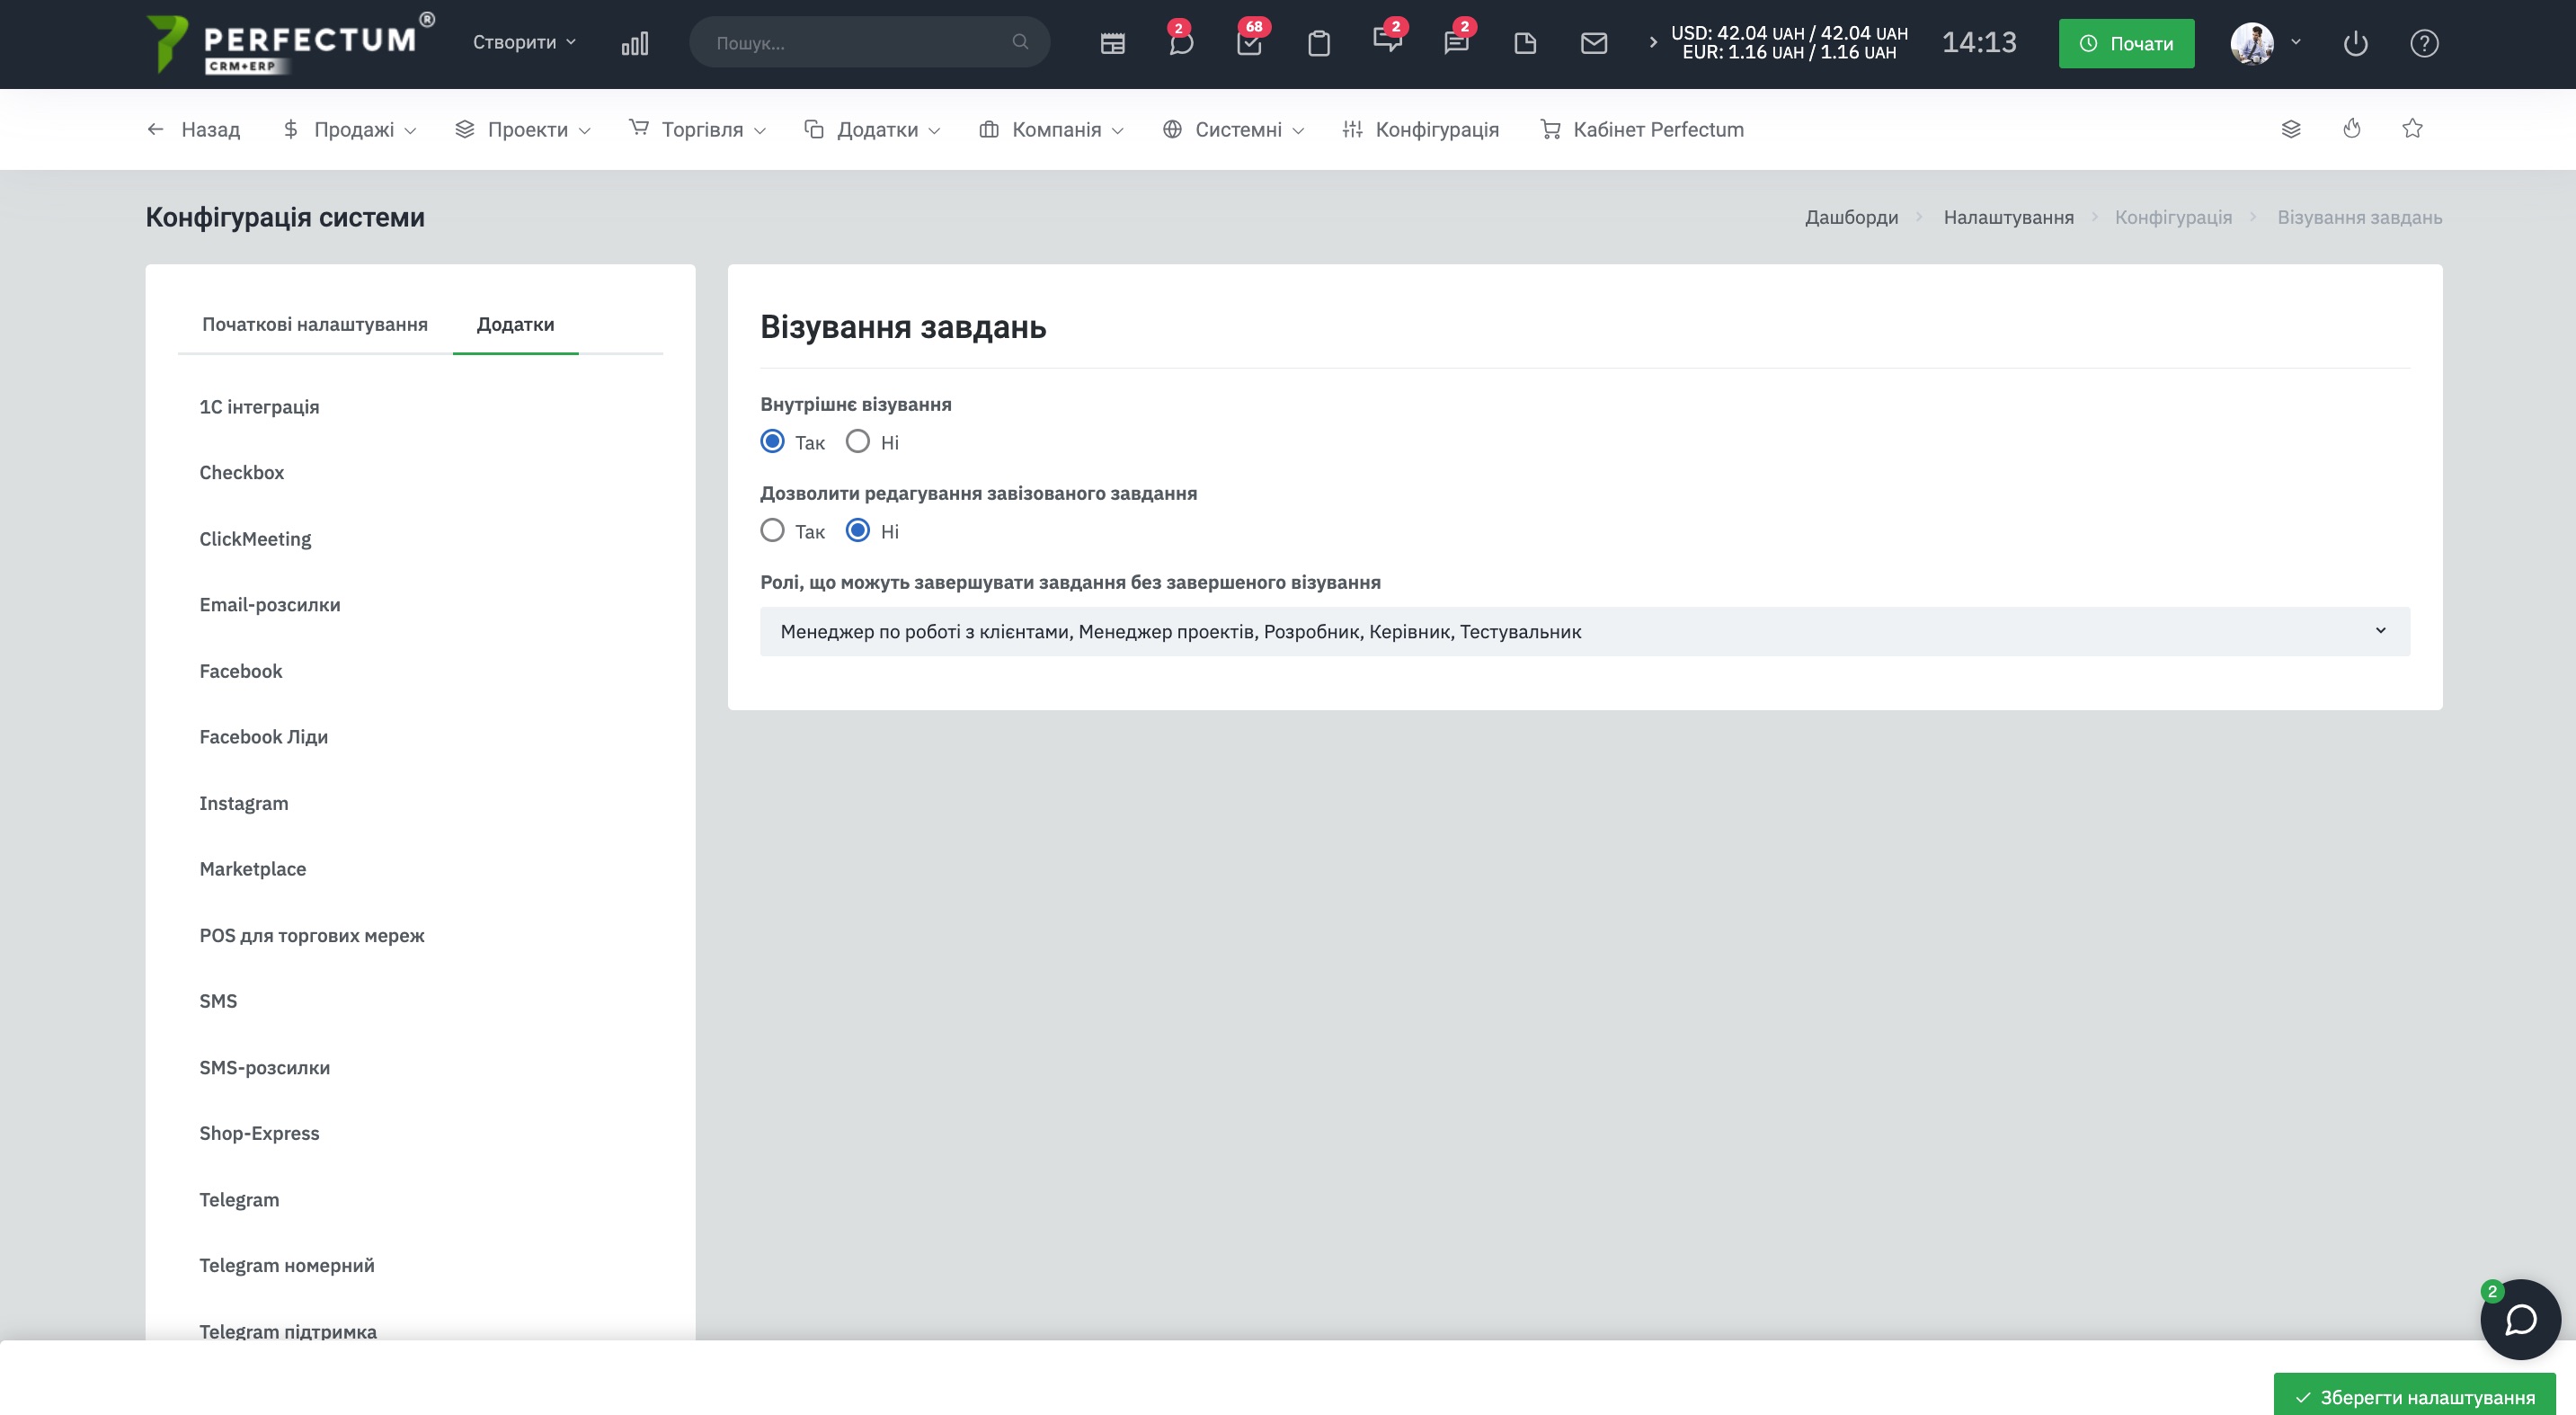Click the flame icon in navigation bar
2576x1415 pixels.
coord(2351,129)
